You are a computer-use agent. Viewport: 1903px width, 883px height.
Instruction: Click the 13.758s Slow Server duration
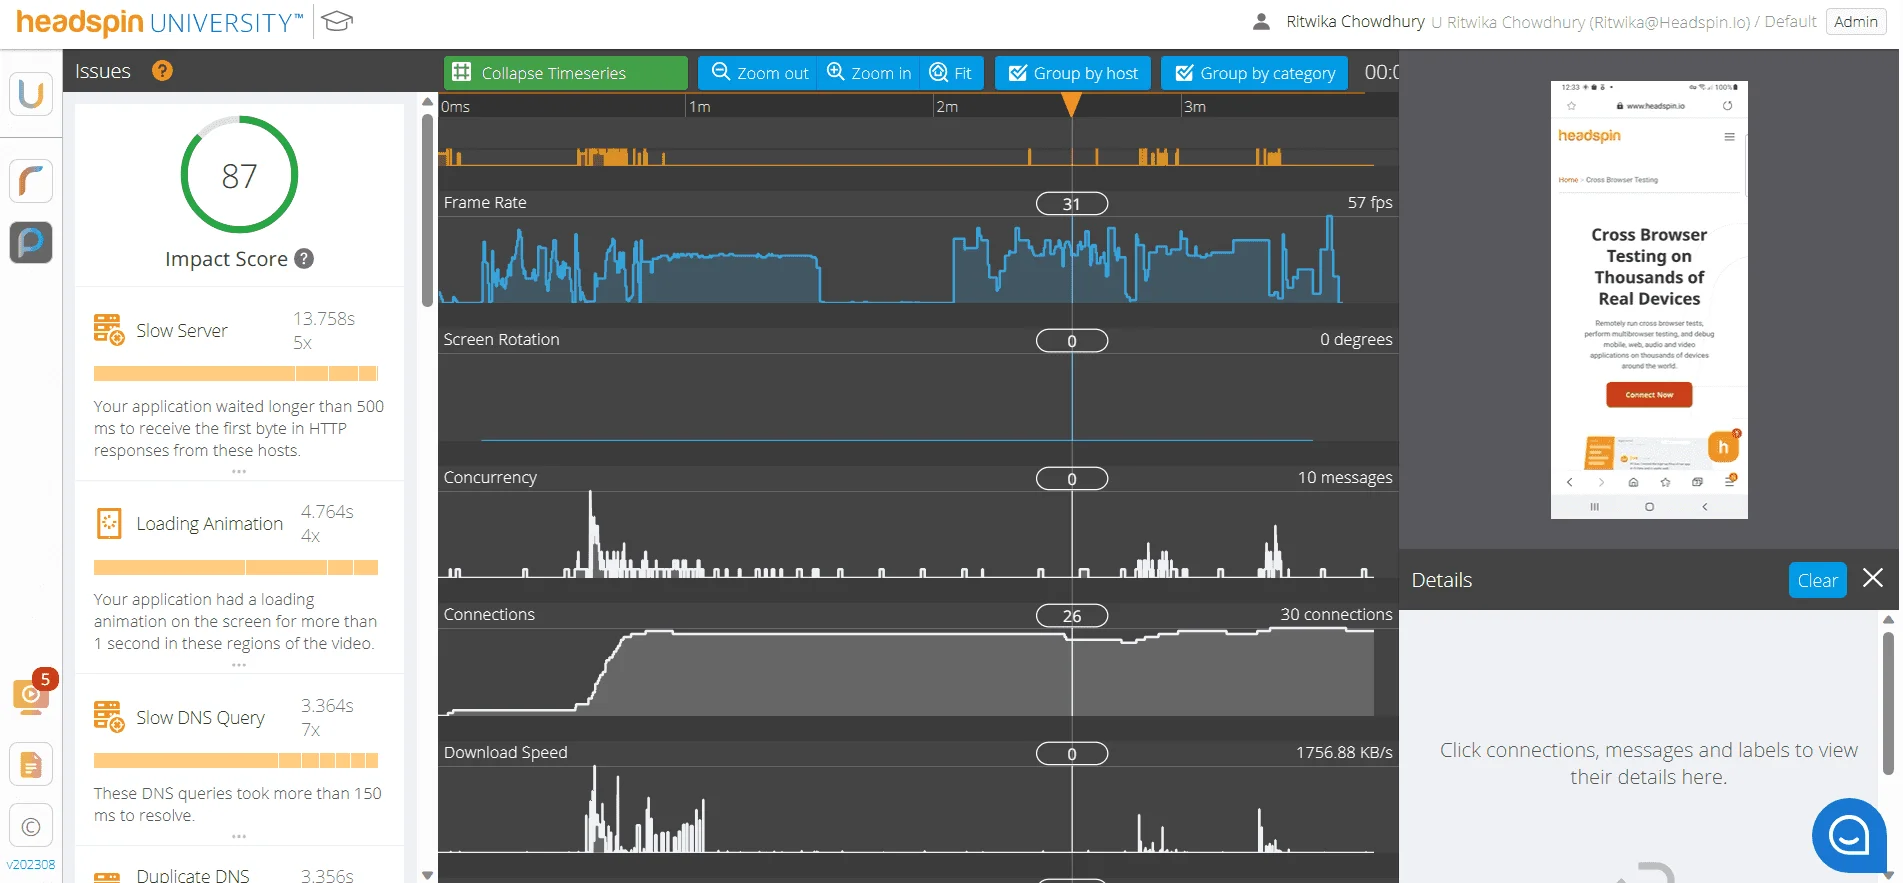[x=324, y=319]
